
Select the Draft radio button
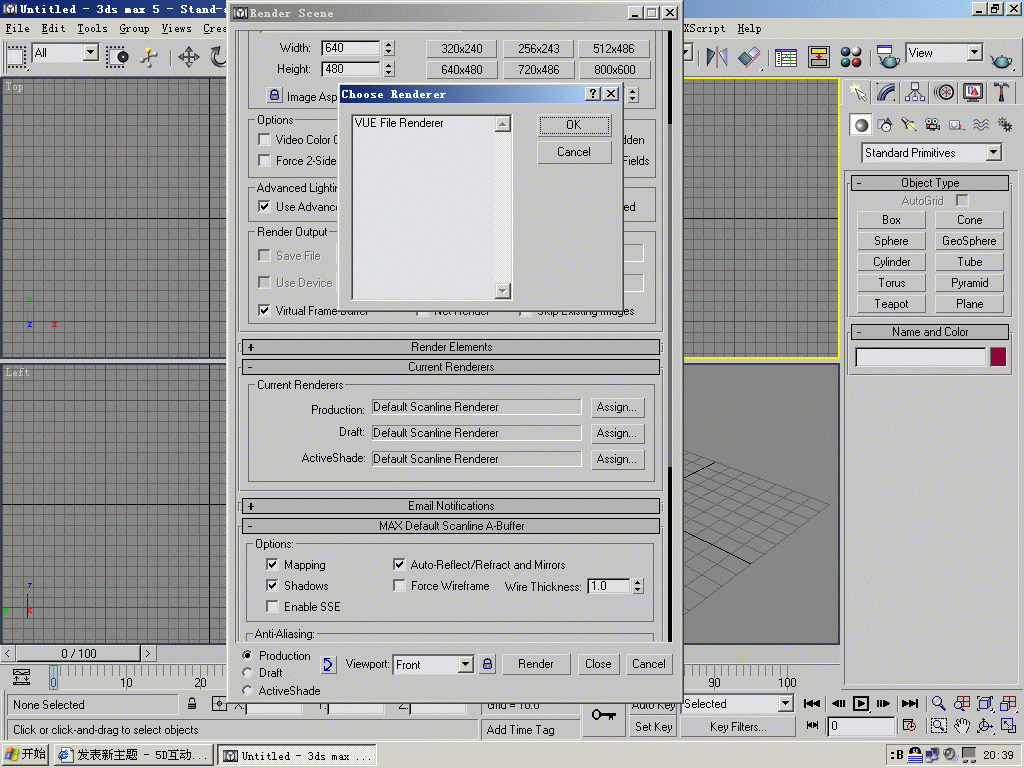pyautogui.click(x=248, y=673)
